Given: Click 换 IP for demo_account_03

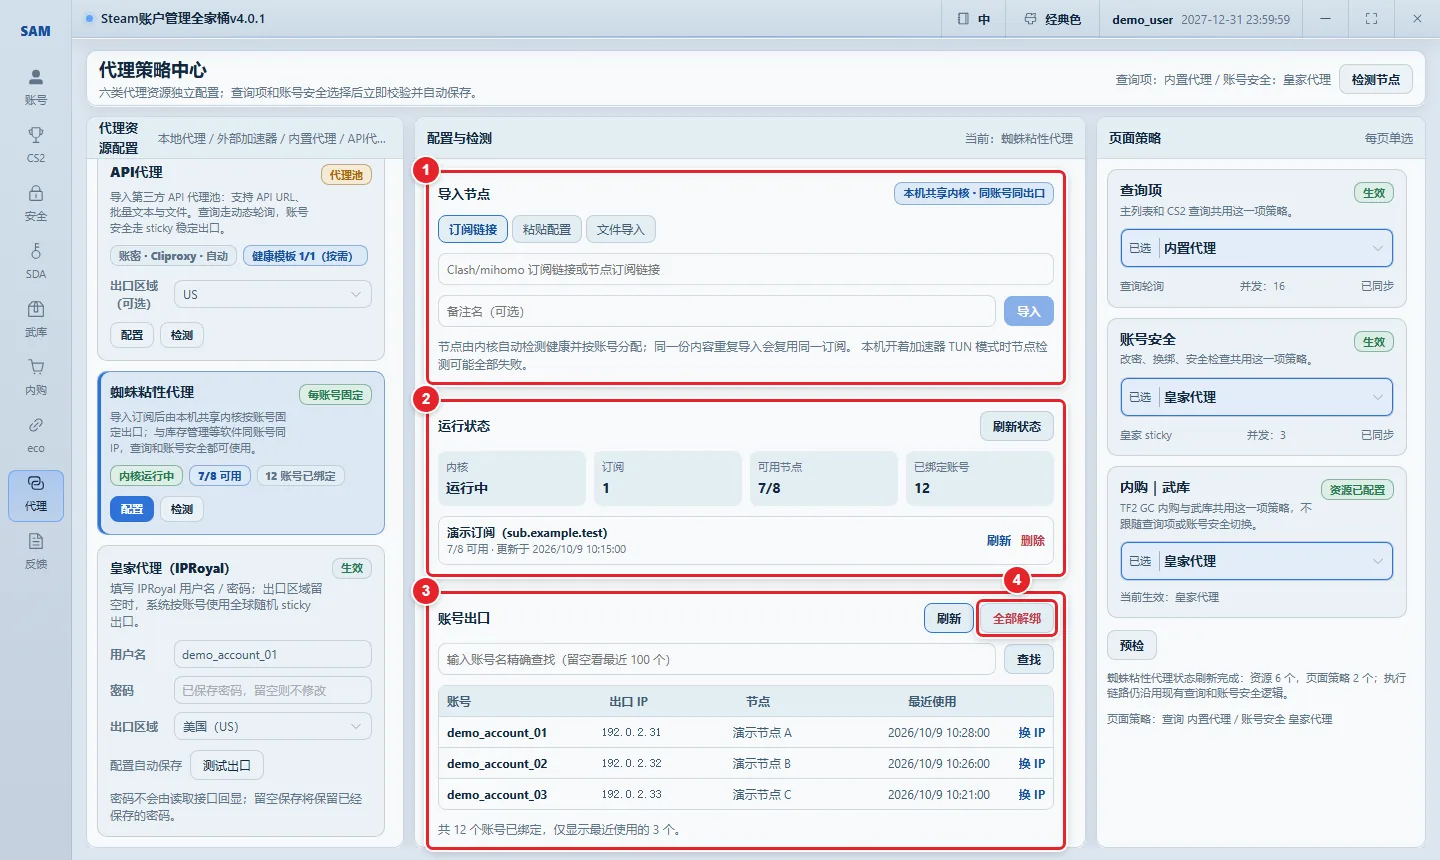Looking at the screenshot, I should 1032,794.
